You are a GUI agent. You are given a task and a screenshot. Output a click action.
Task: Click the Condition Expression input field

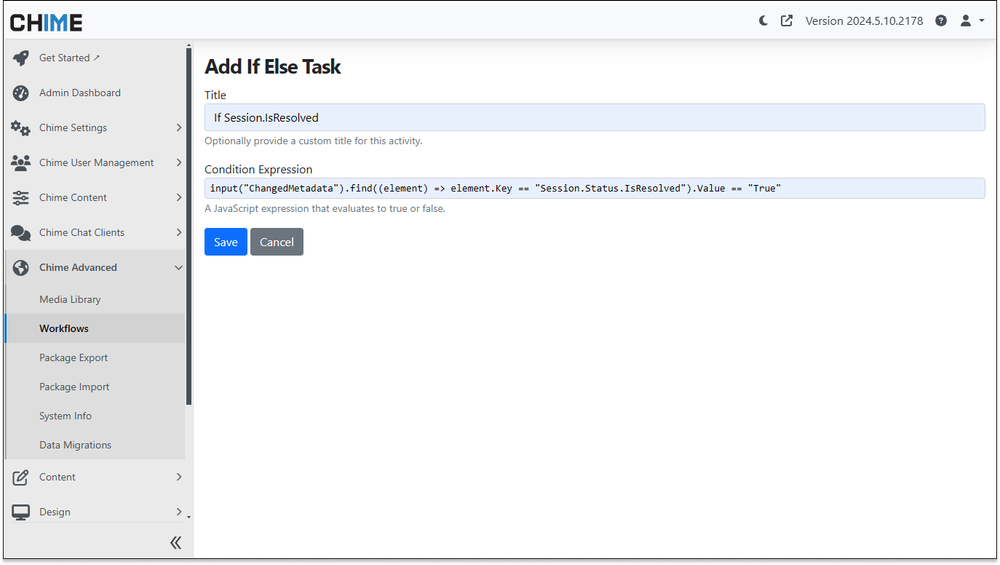(x=594, y=188)
